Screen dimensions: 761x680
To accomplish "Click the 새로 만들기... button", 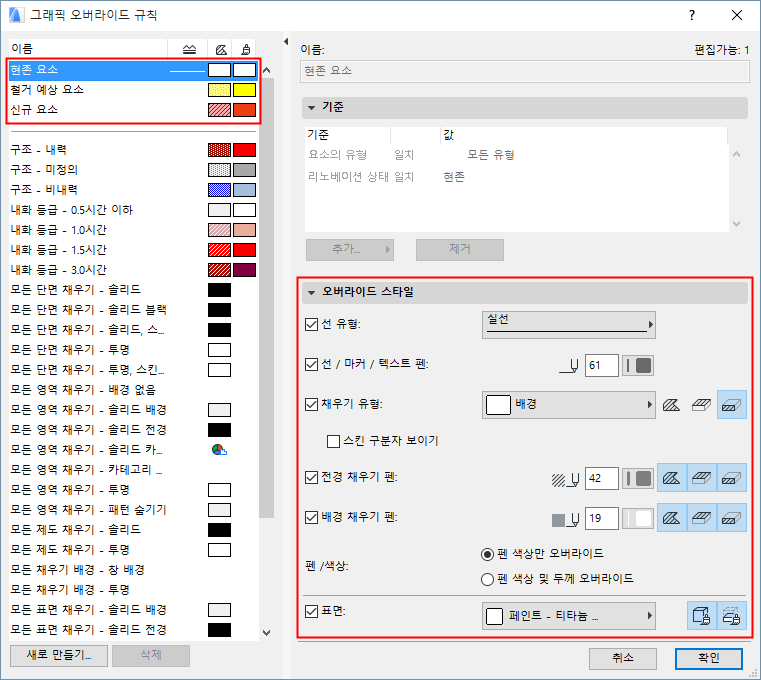I will (x=59, y=655).
